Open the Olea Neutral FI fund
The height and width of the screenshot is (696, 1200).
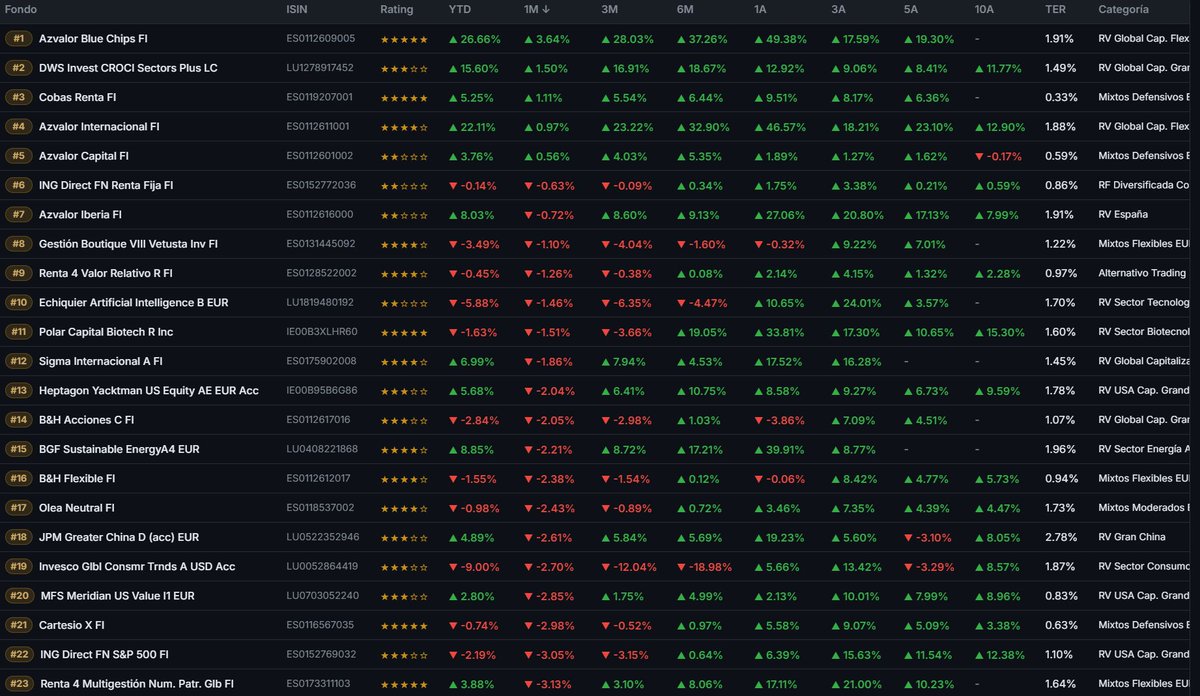[77, 508]
